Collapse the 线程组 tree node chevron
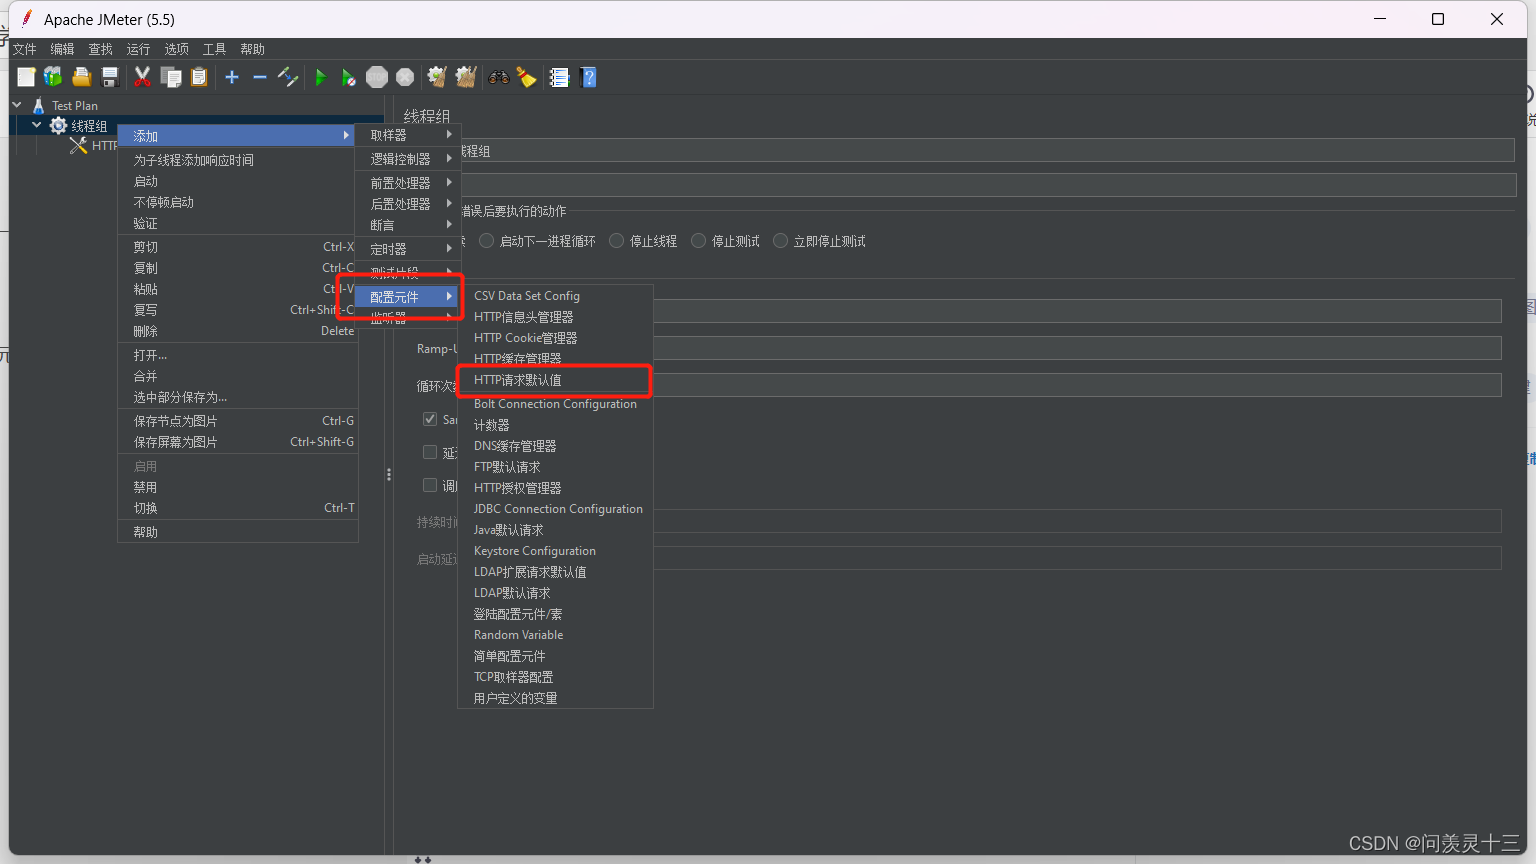The width and height of the screenshot is (1536, 864). pos(37,125)
